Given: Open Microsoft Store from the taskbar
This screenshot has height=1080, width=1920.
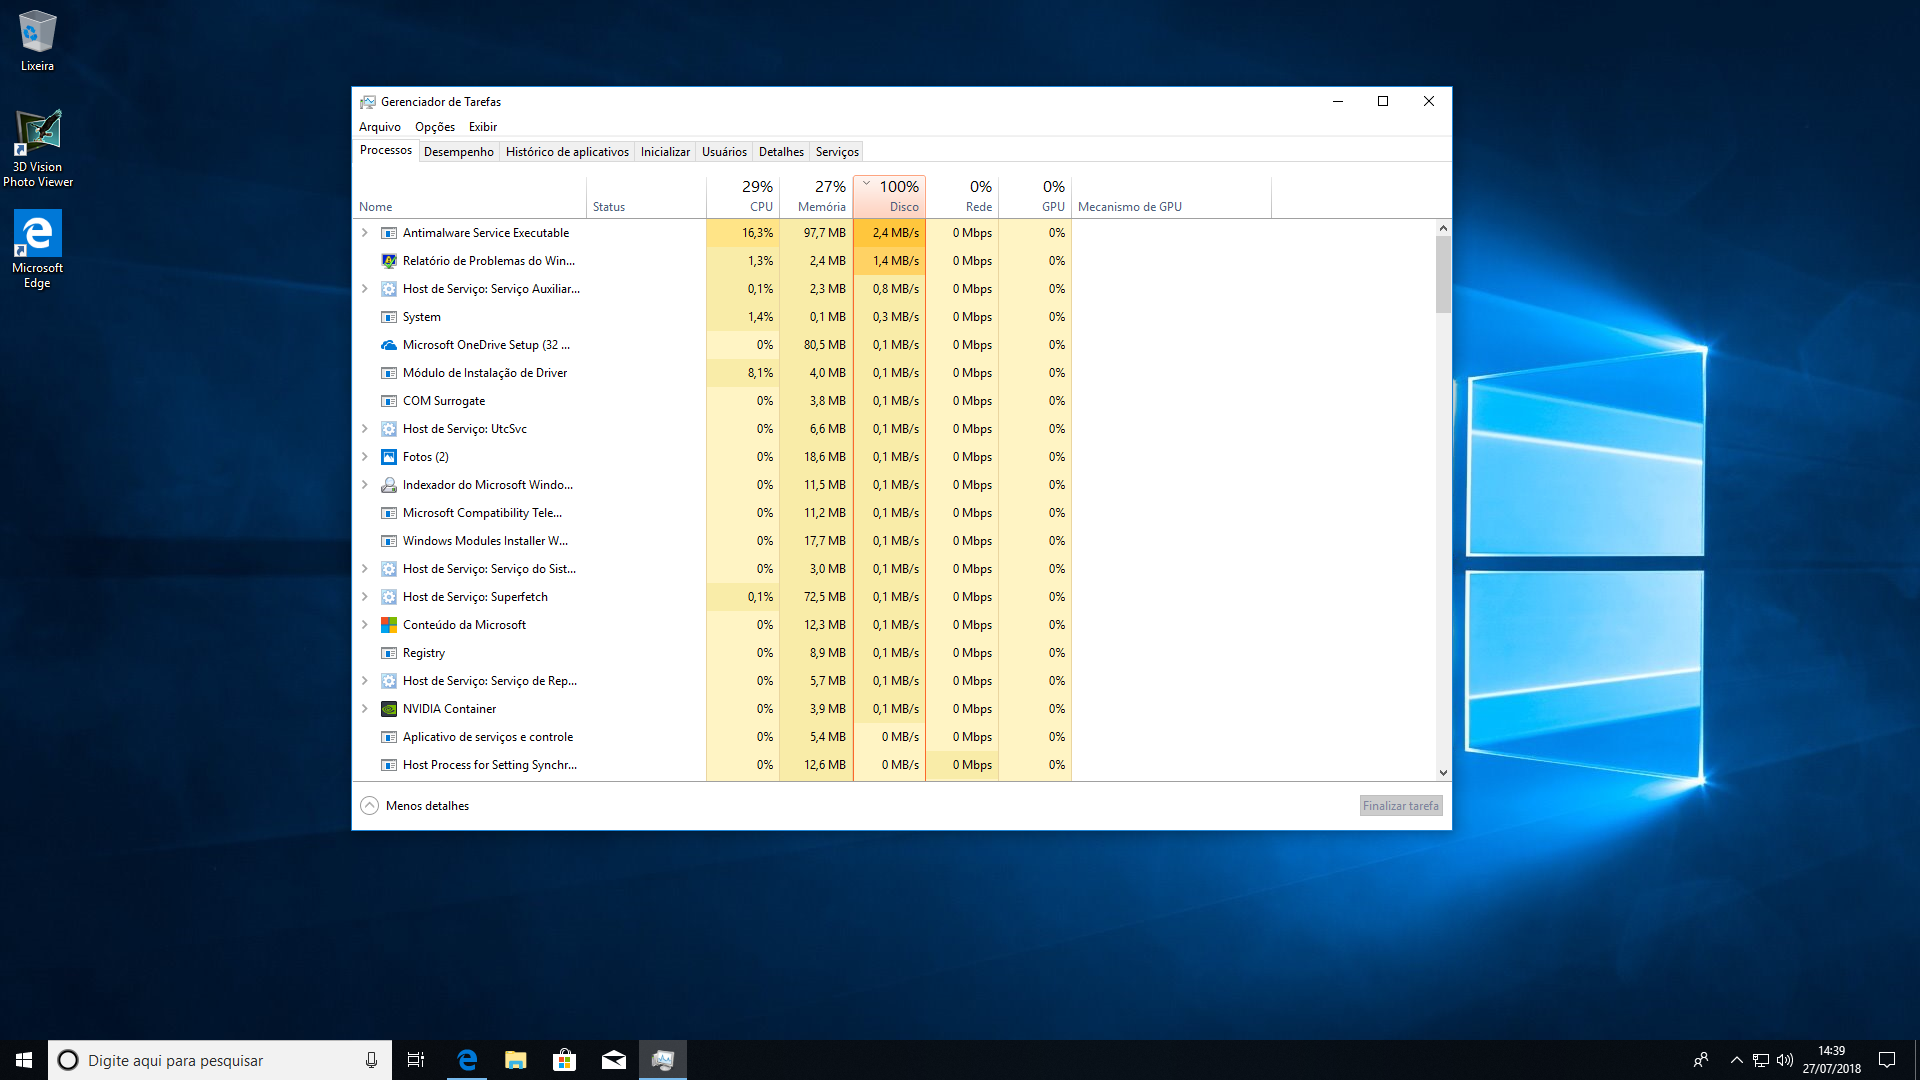Looking at the screenshot, I should (565, 1060).
